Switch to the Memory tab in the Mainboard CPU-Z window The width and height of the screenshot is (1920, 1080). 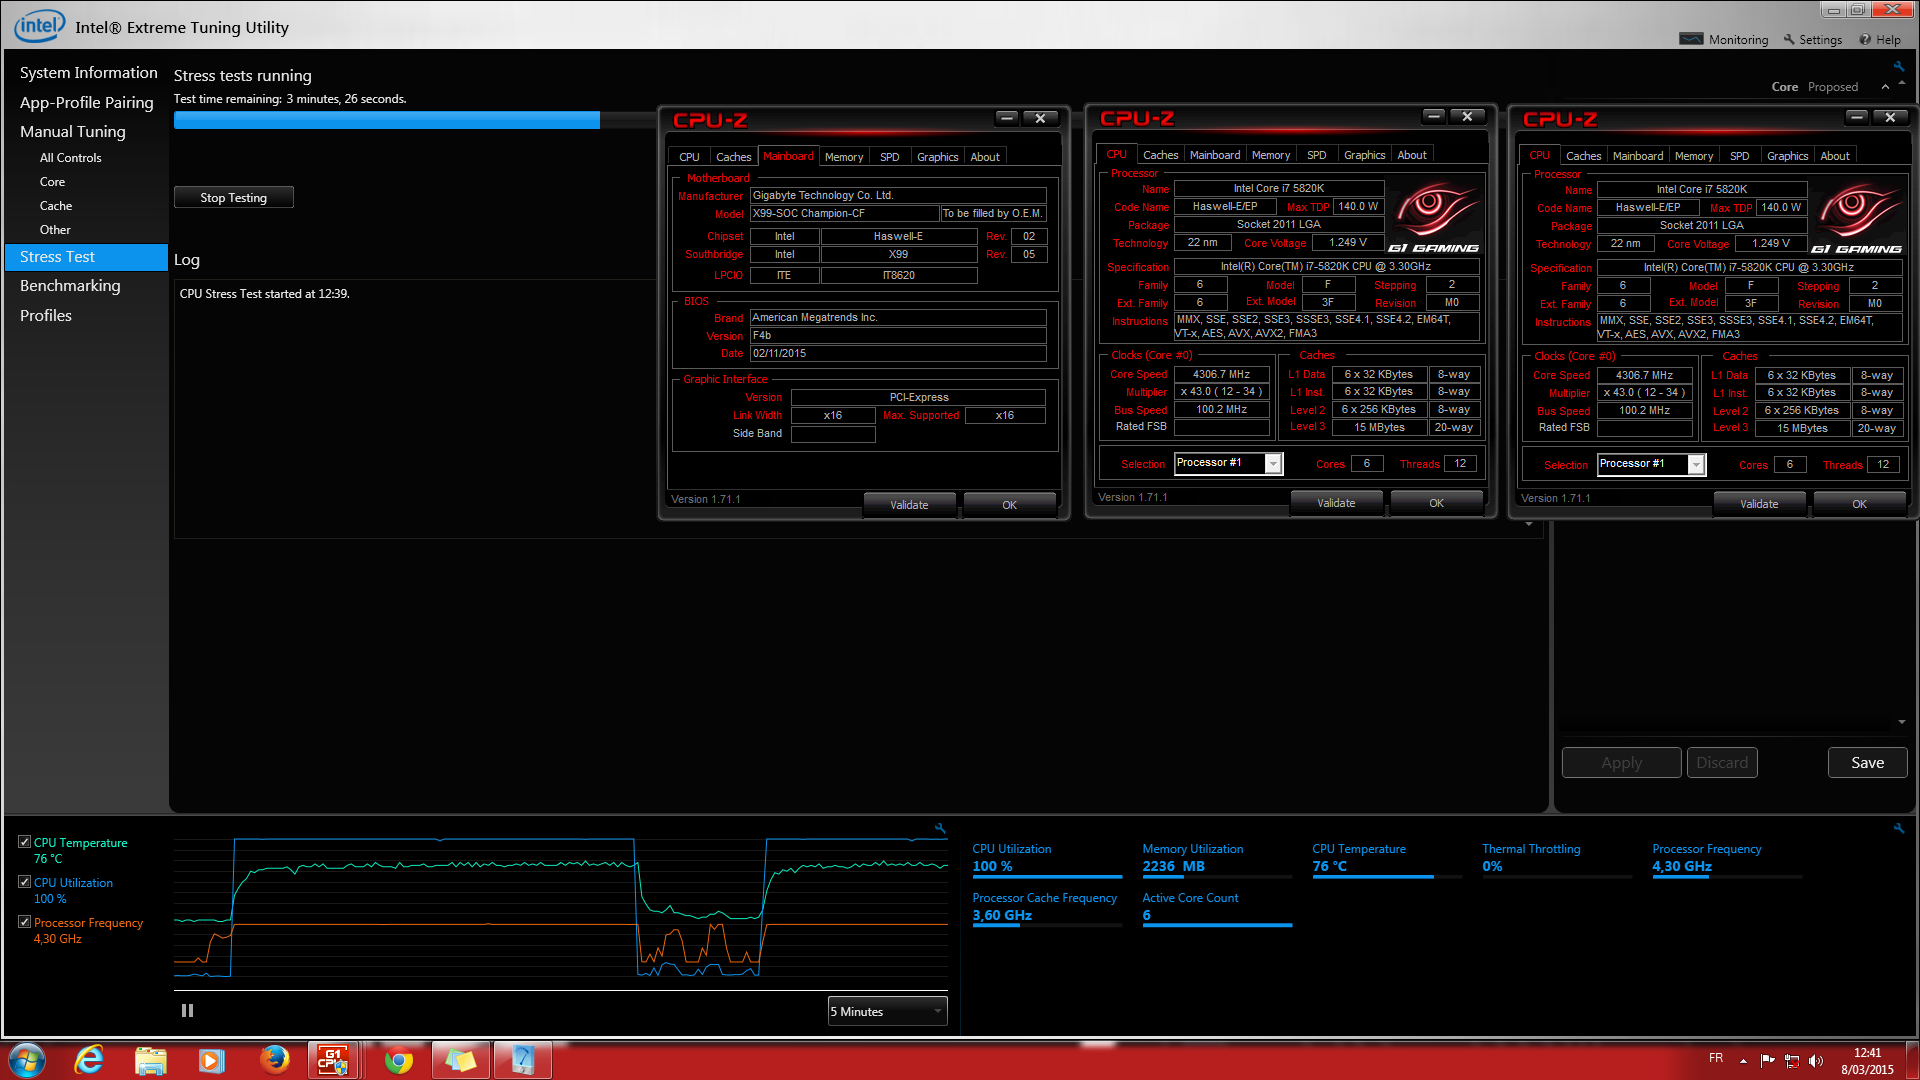pyautogui.click(x=843, y=157)
